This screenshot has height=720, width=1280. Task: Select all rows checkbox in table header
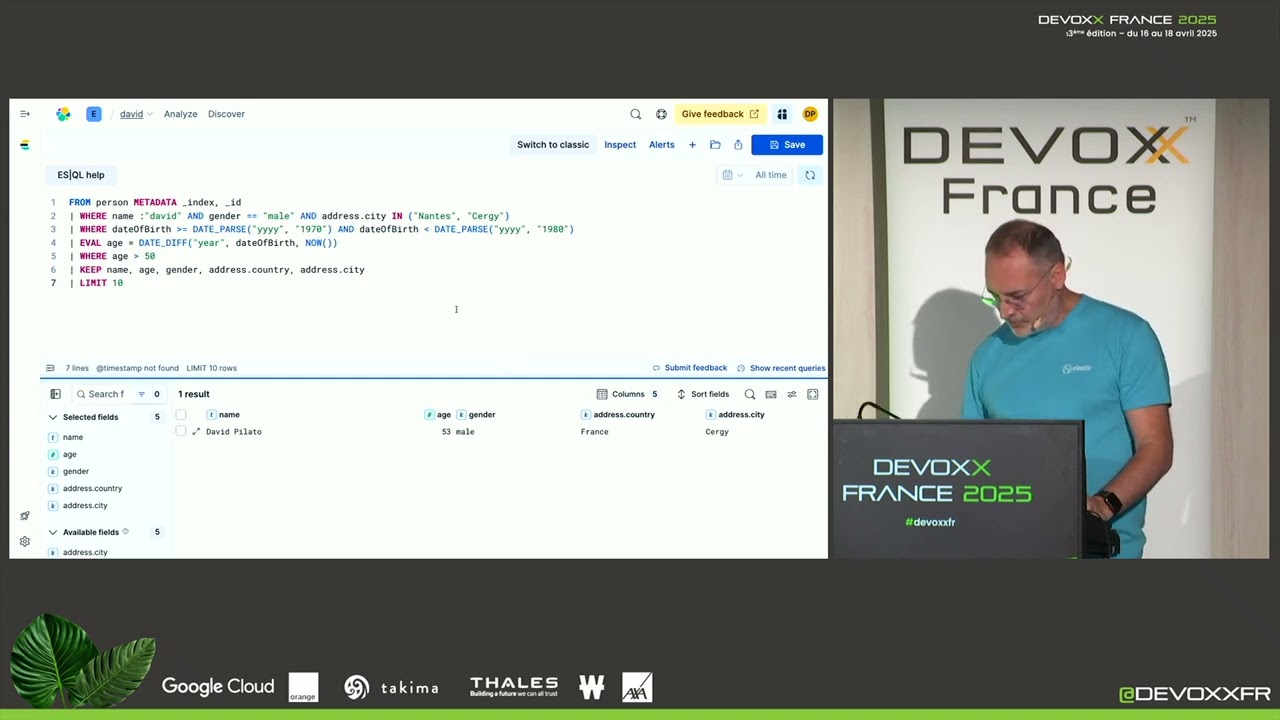(x=181, y=414)
